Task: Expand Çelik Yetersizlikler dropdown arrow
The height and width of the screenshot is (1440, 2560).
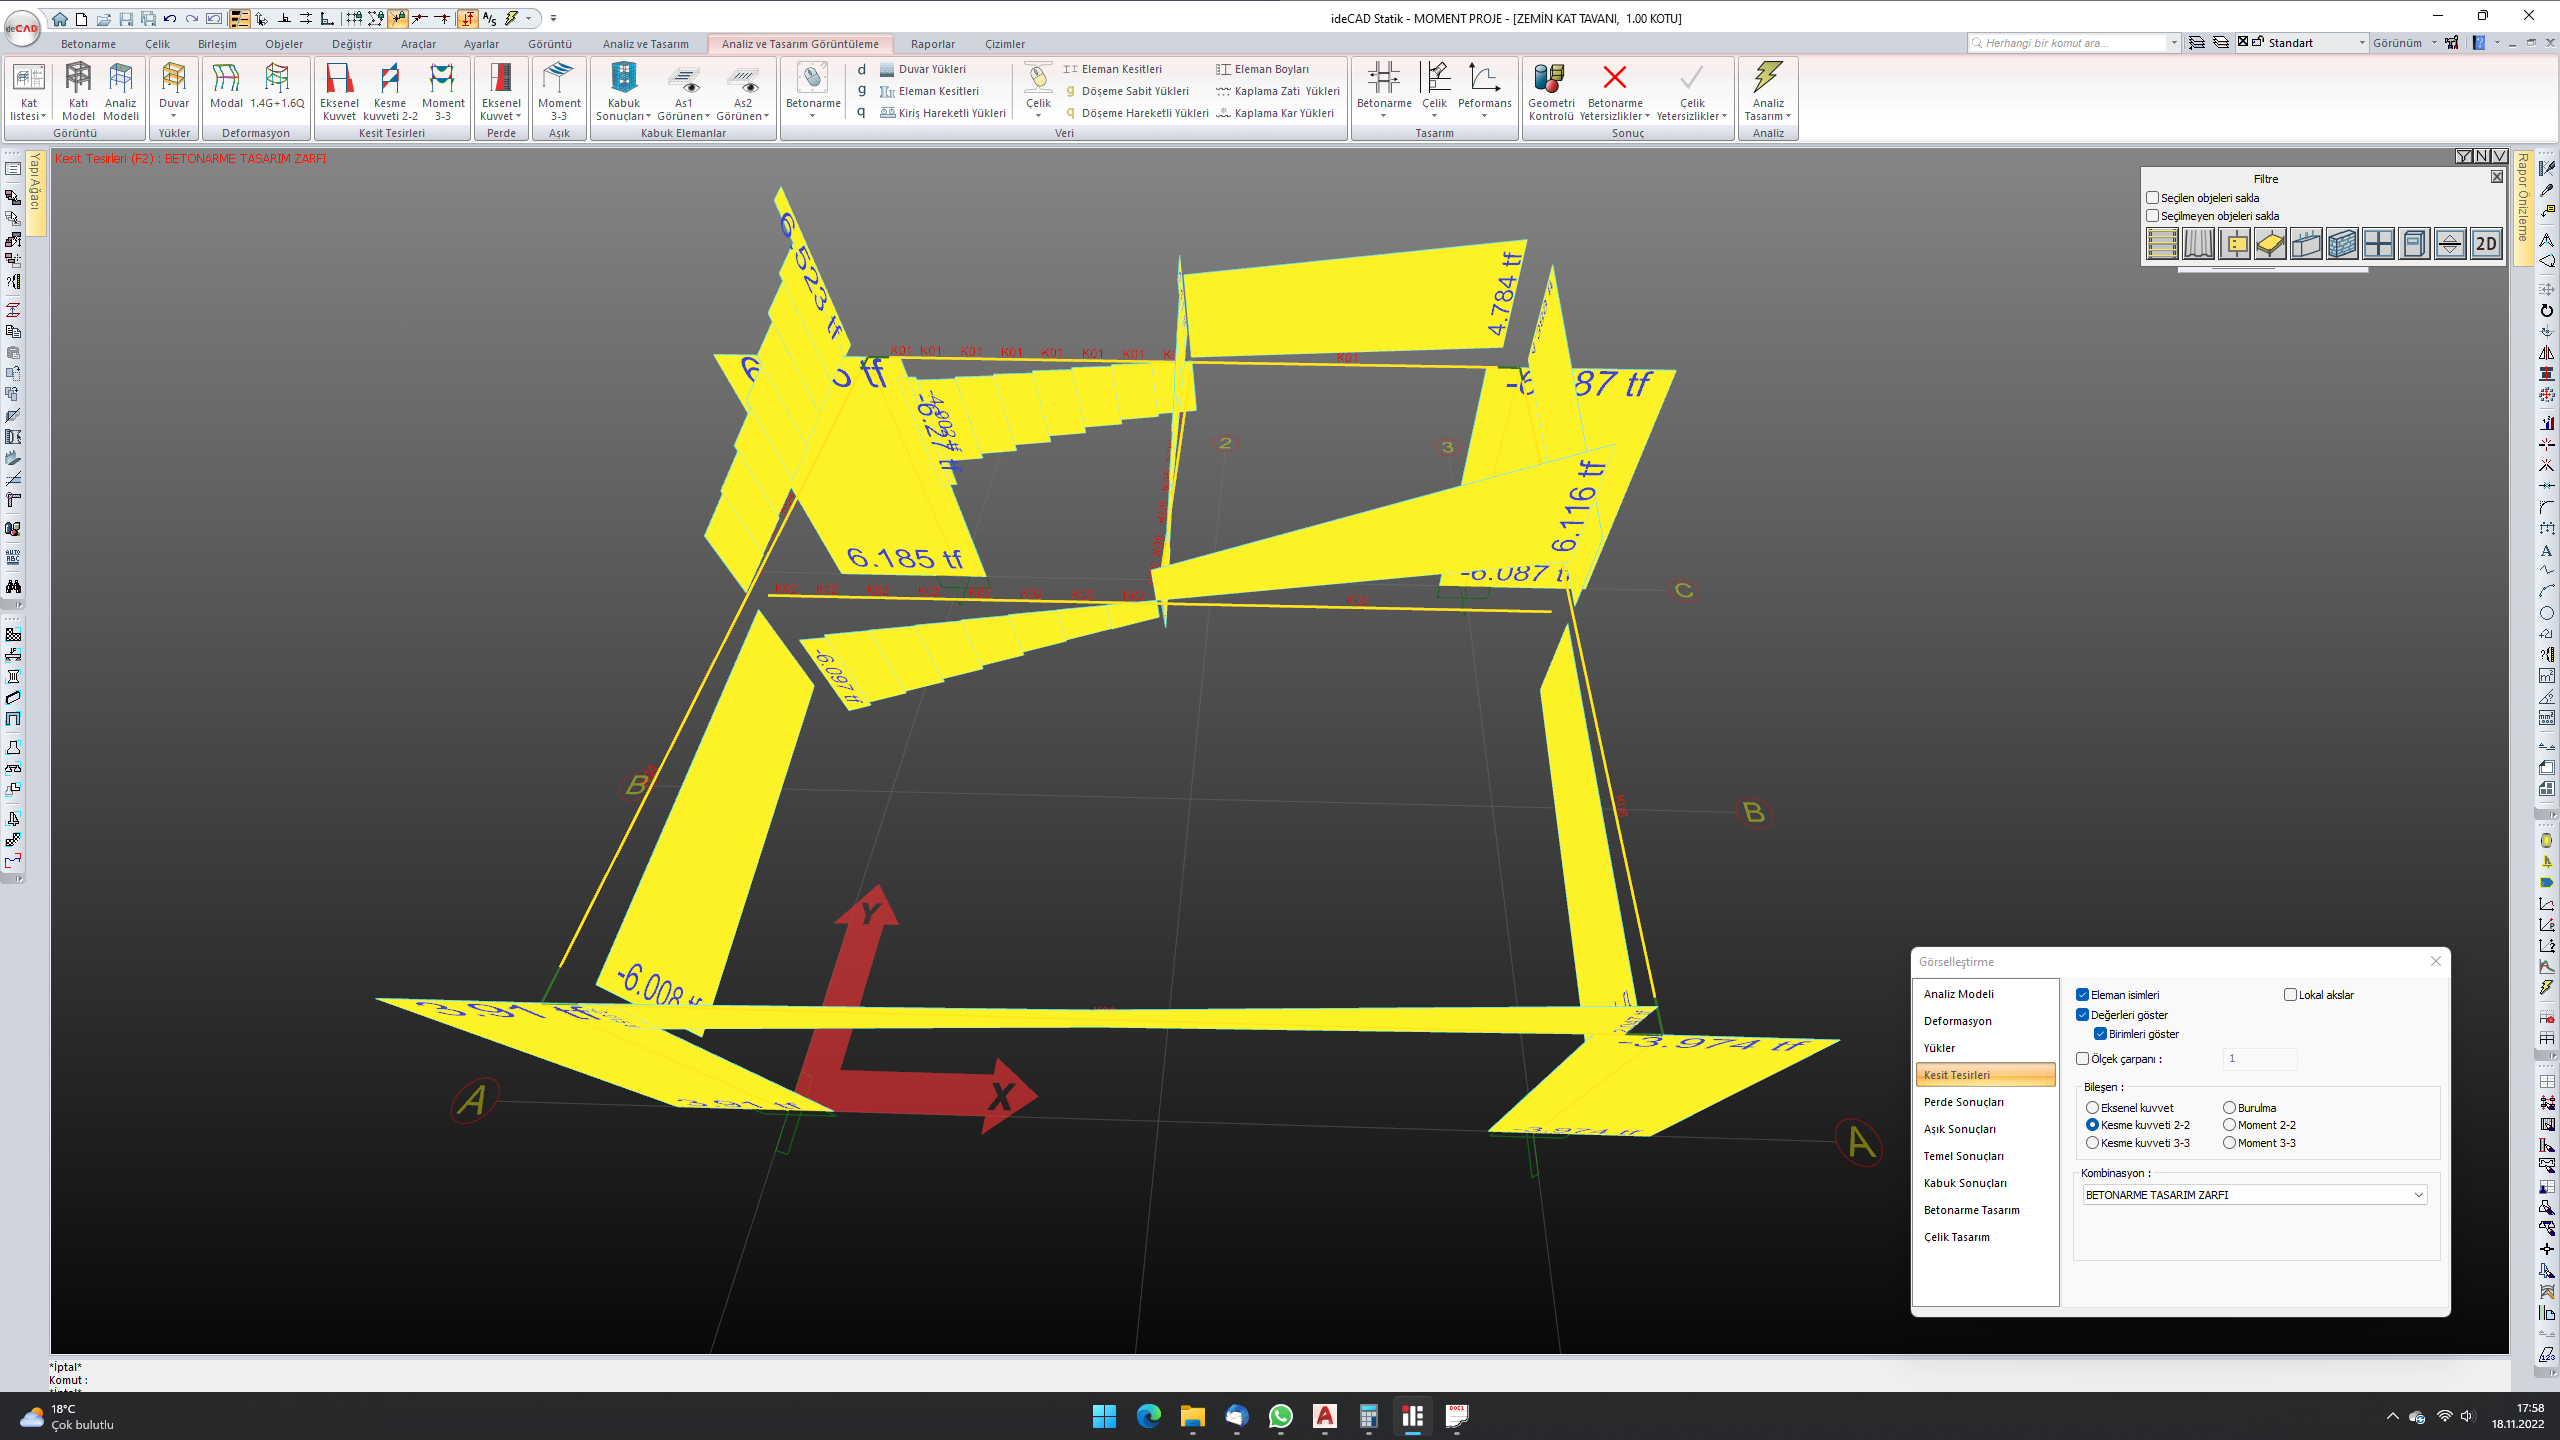Action: coord(1724,117)
